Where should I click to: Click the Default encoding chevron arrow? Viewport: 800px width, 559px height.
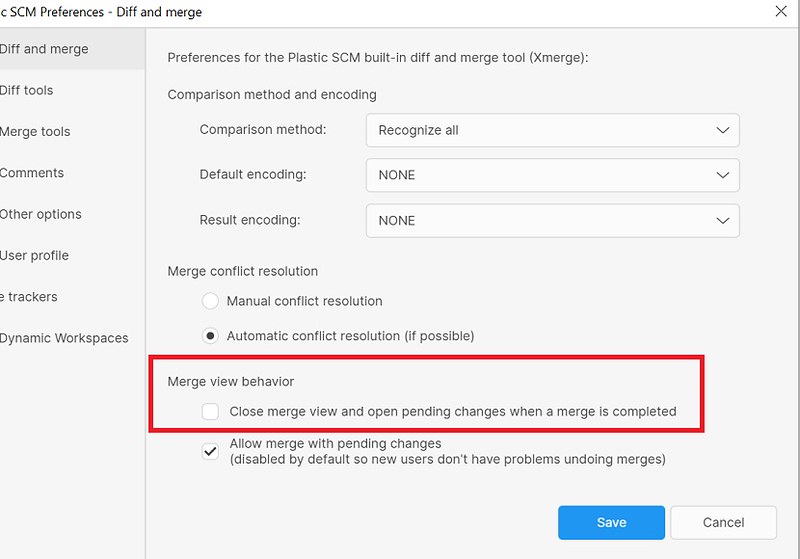coord(723,175)
